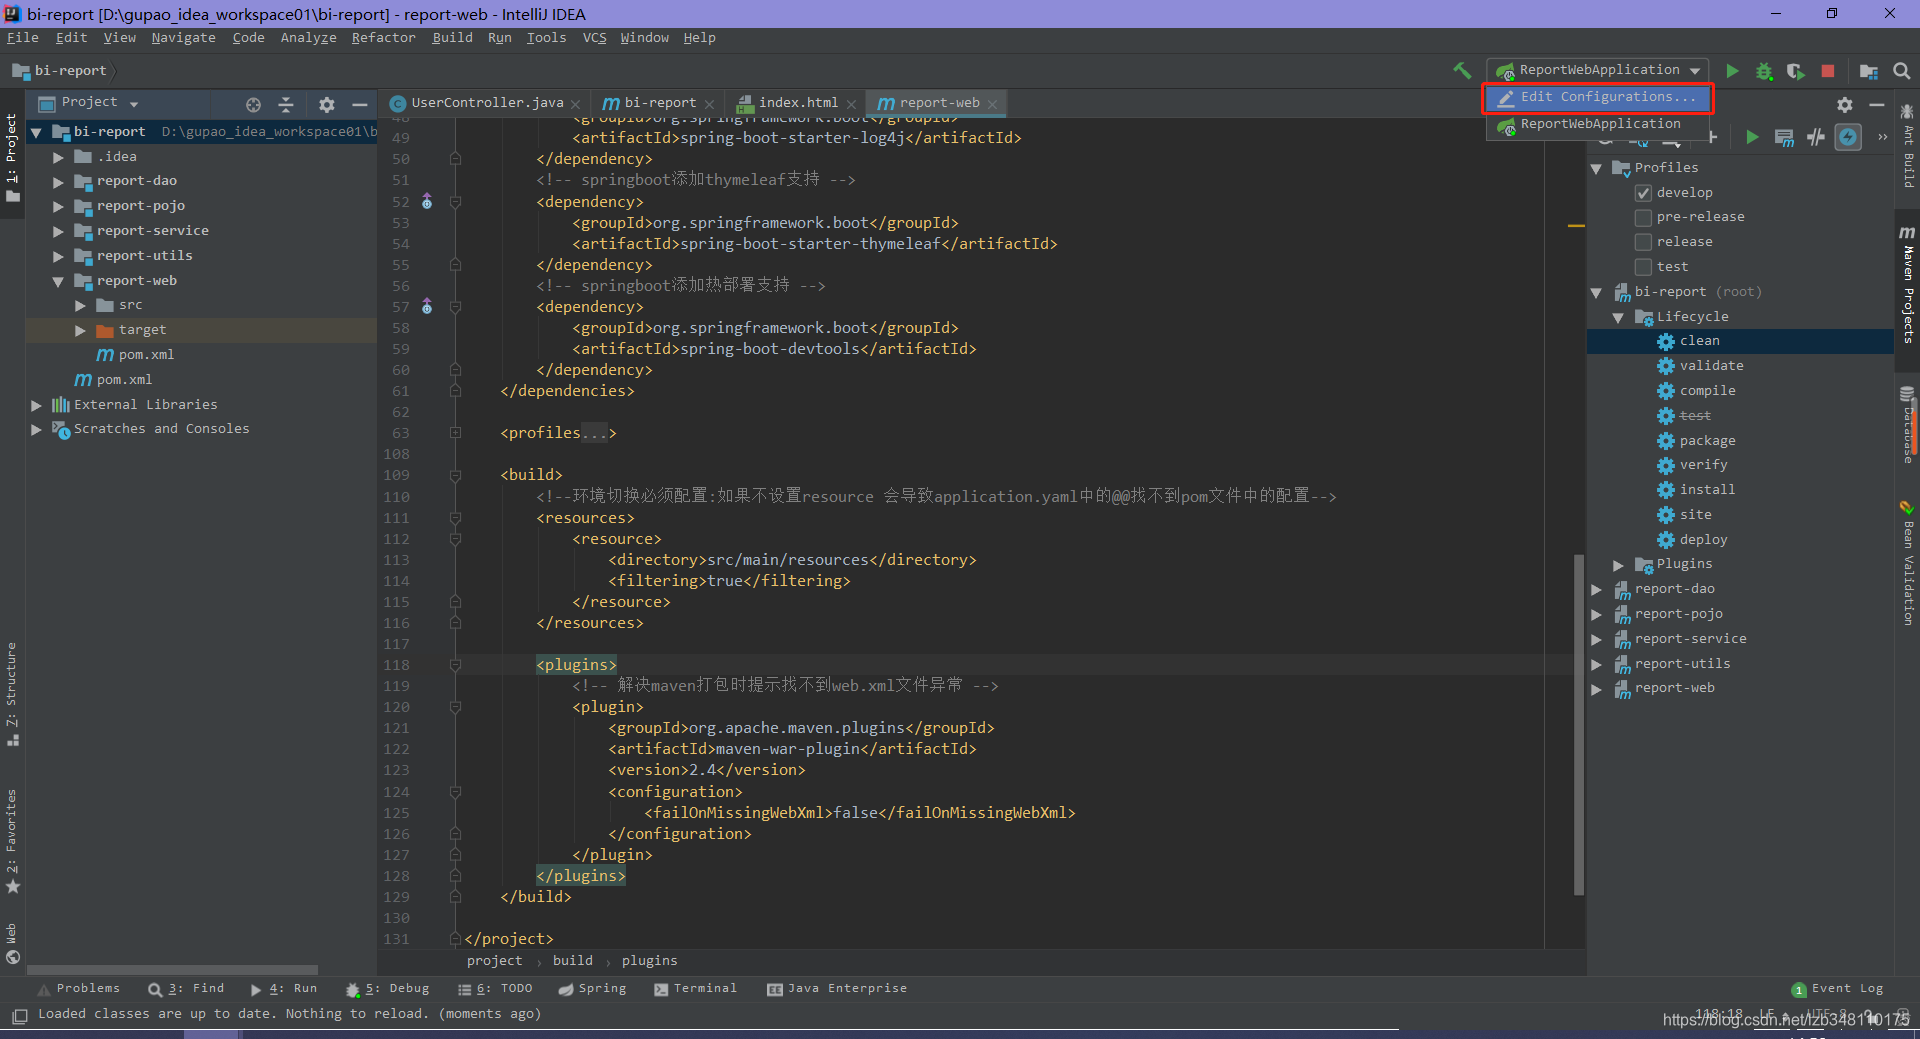Select Edit Configurations... menu entry
1920x1039 pixels.
click(x=1598, y=97)
